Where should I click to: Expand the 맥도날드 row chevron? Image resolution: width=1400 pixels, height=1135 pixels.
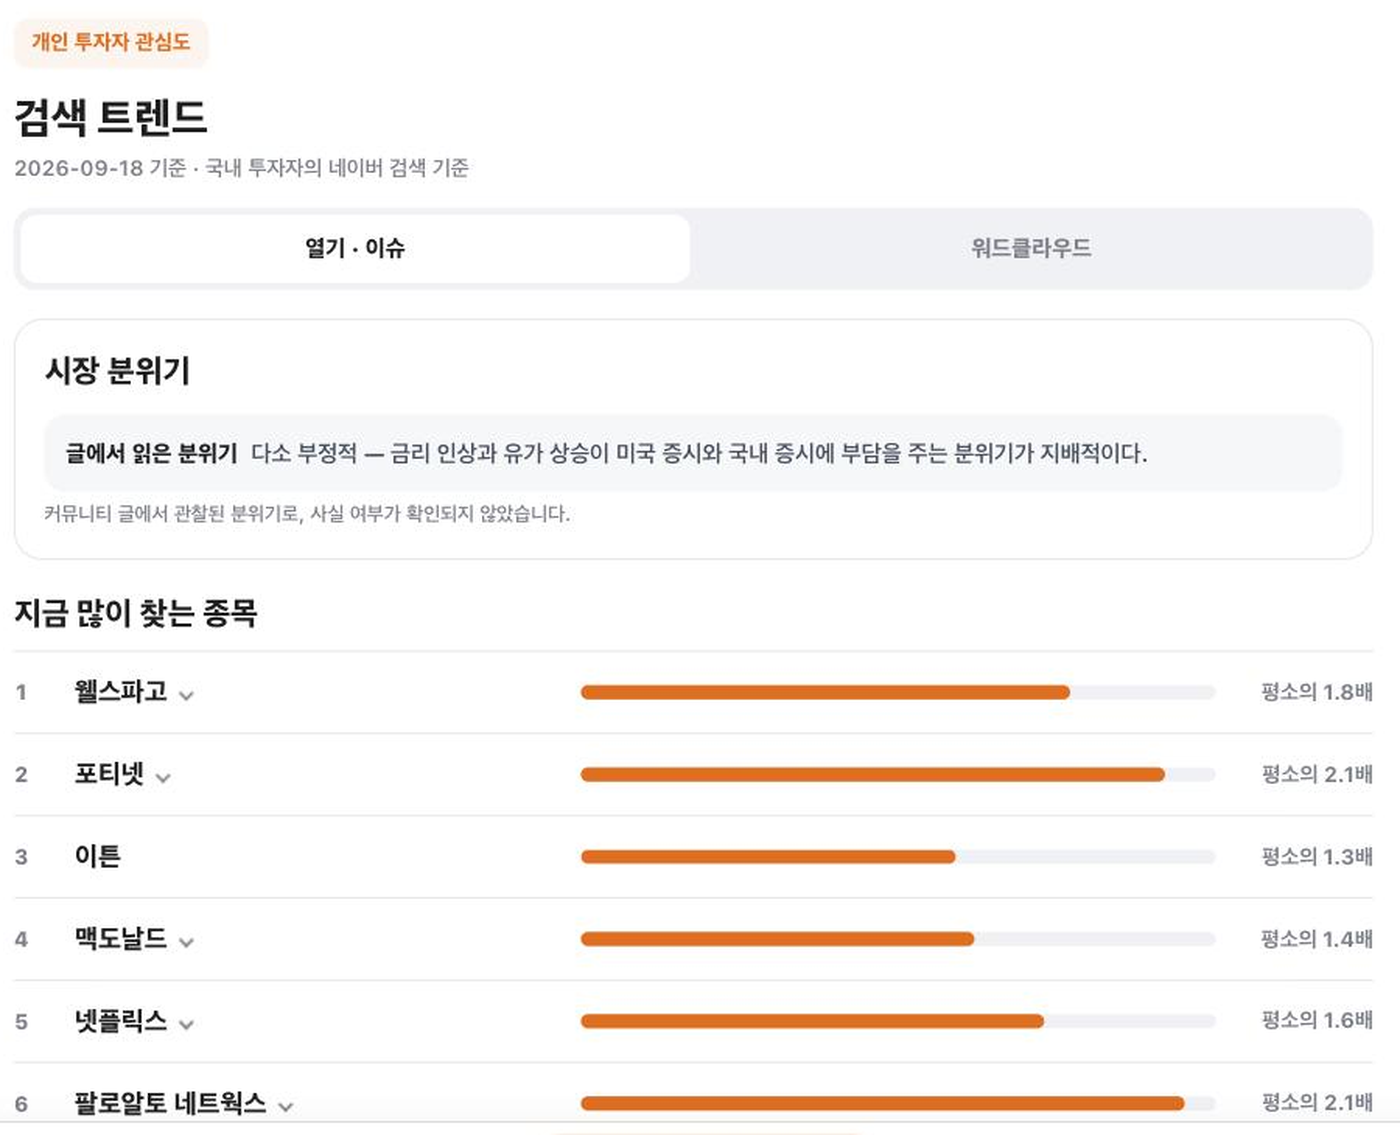pyautogui.click(x=186, y=942)
